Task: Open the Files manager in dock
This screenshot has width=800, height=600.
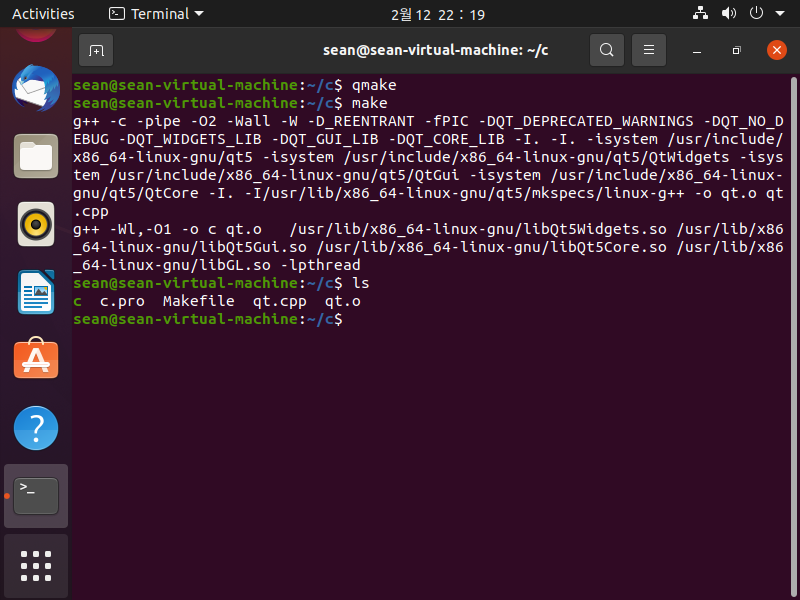Action: tap(36, 156)
